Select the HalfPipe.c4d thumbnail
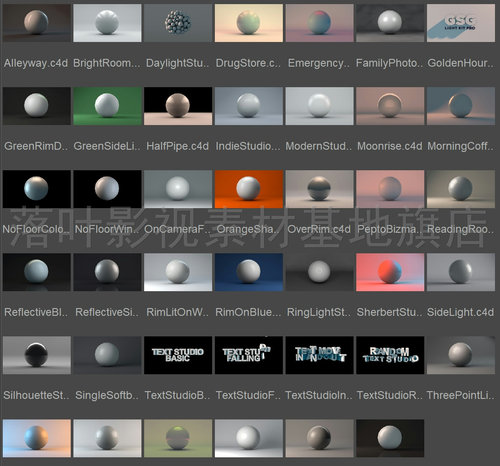 (178, 106)
